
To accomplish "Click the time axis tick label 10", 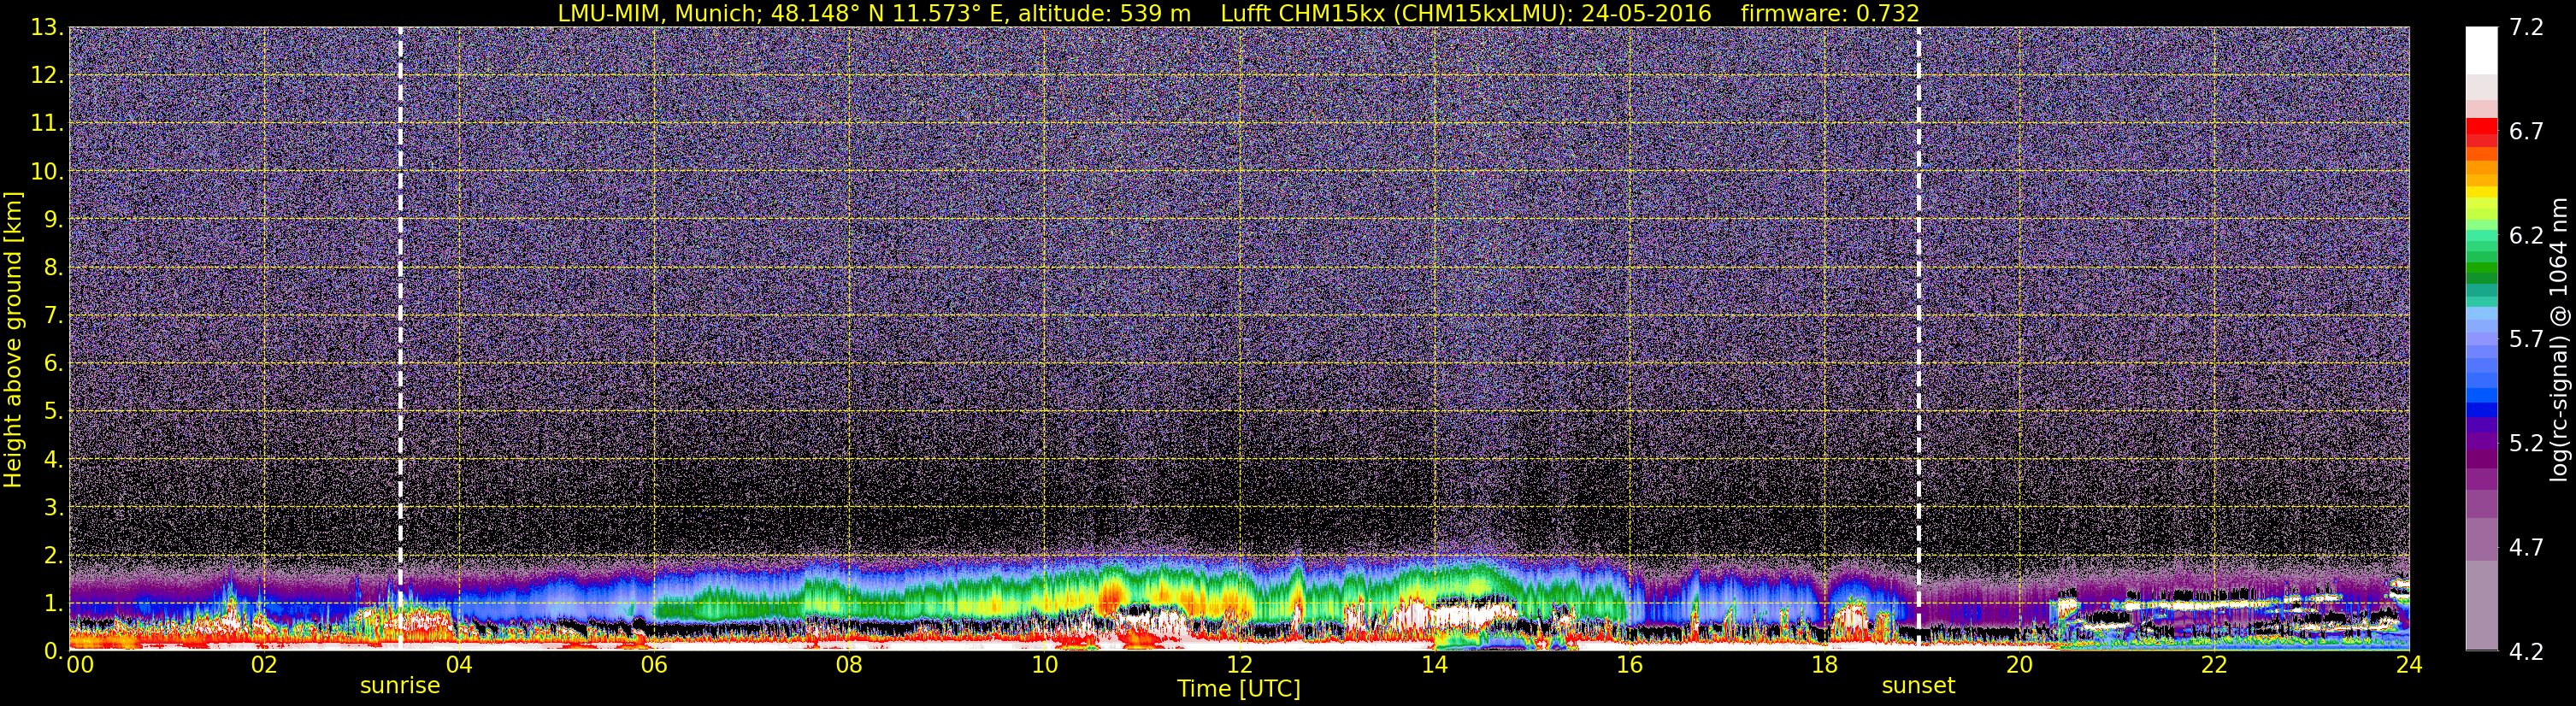I will pyautogui.click(x=1044, y=665).
